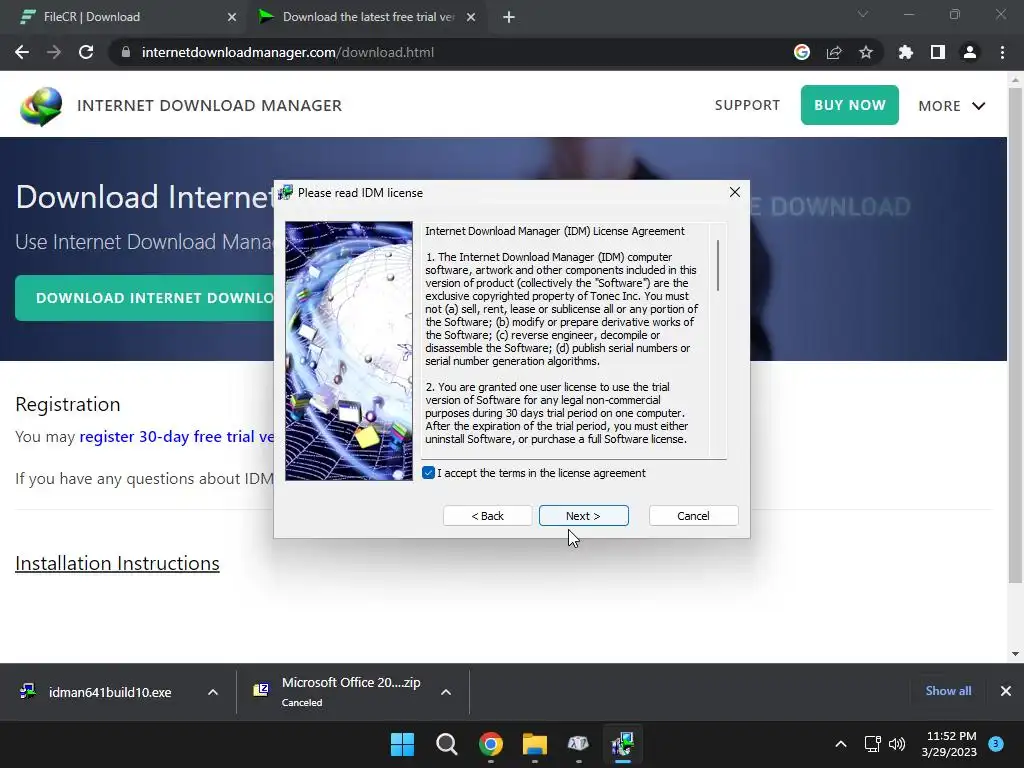Image resolution: width=1024 pixels, height=768 pixels.
Task: Open File Explorer from taskbar
Action: click(534, 744)
